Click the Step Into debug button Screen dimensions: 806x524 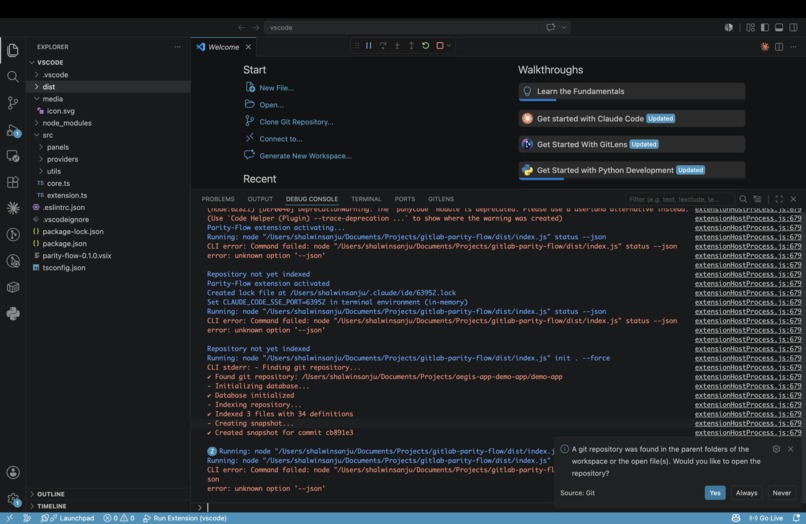pos(397,46)
